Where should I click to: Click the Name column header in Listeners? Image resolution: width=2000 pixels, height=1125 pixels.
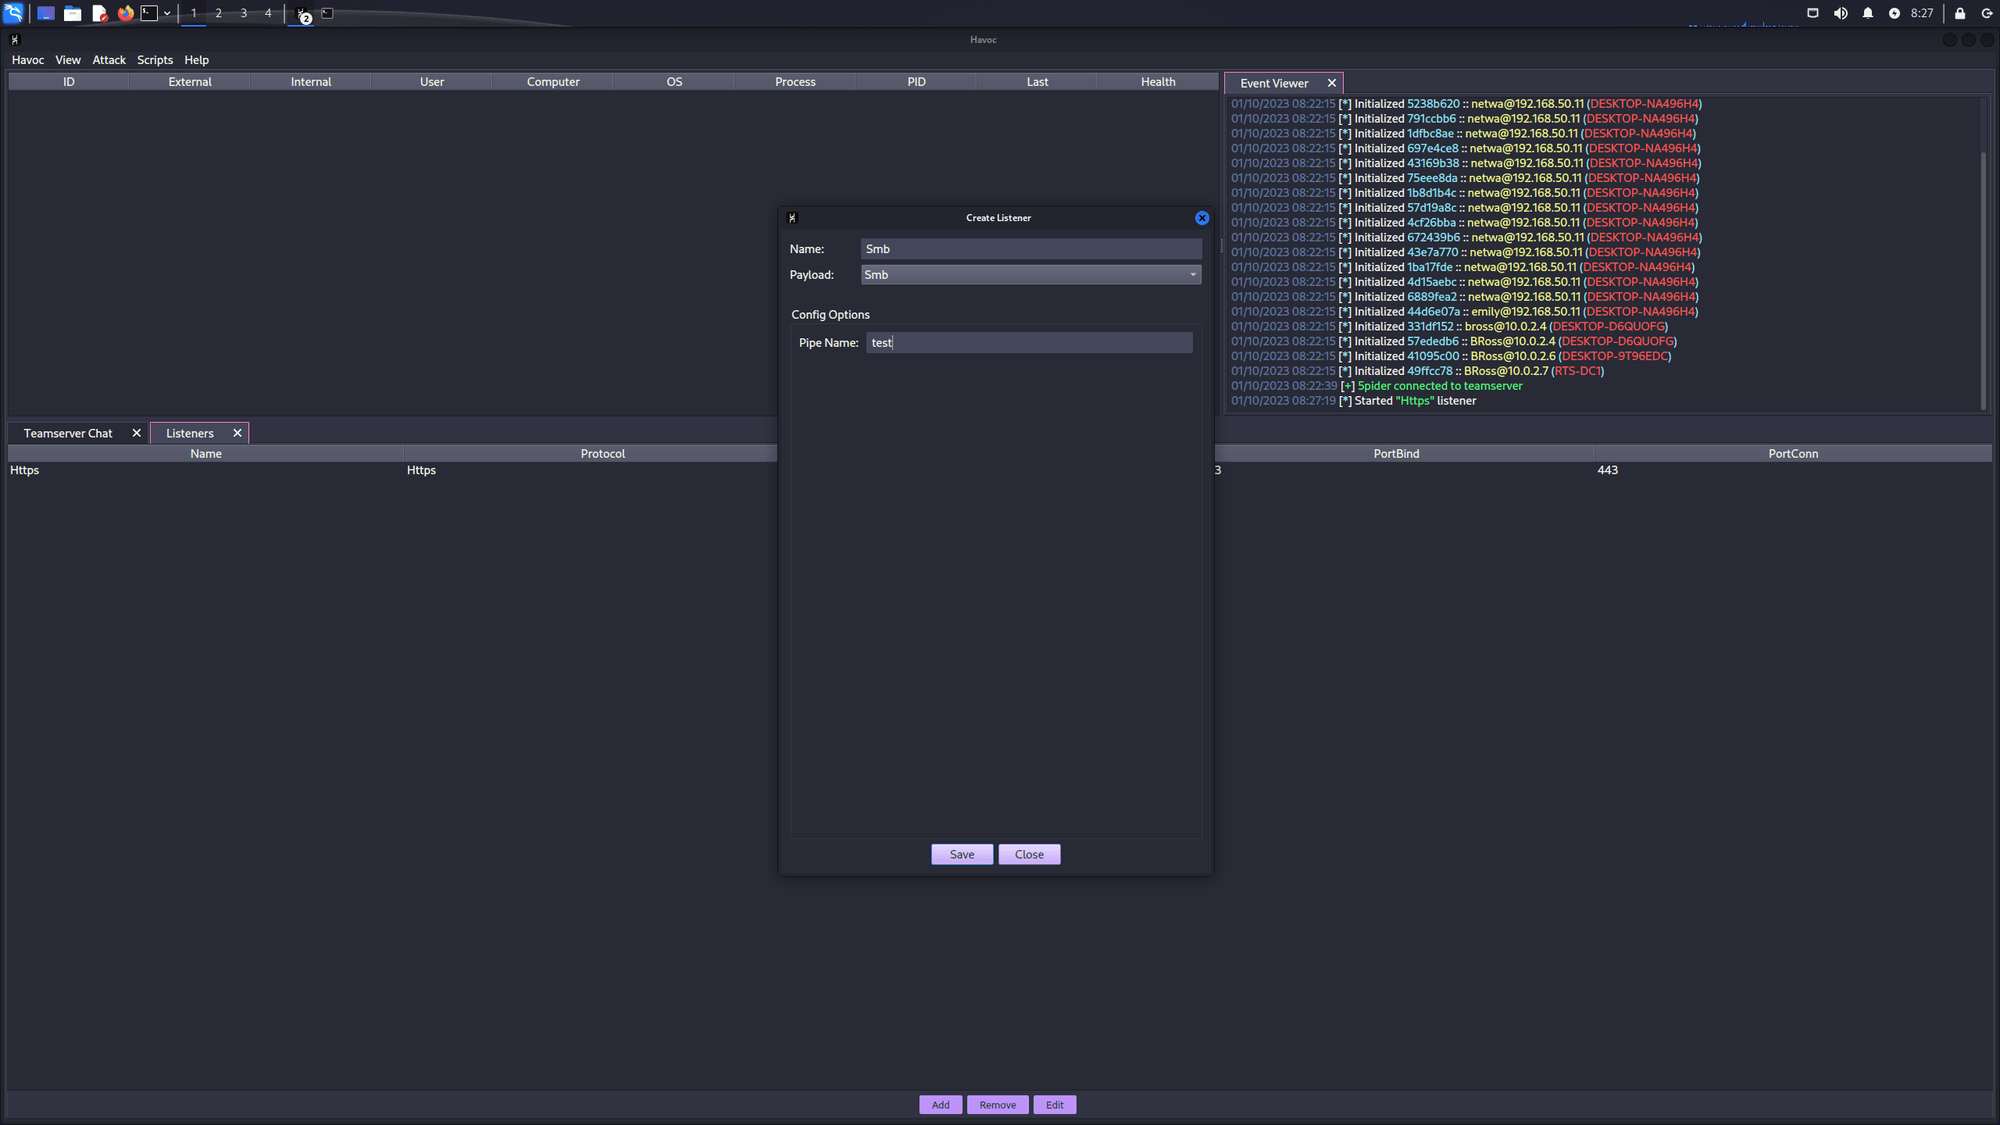206,454
